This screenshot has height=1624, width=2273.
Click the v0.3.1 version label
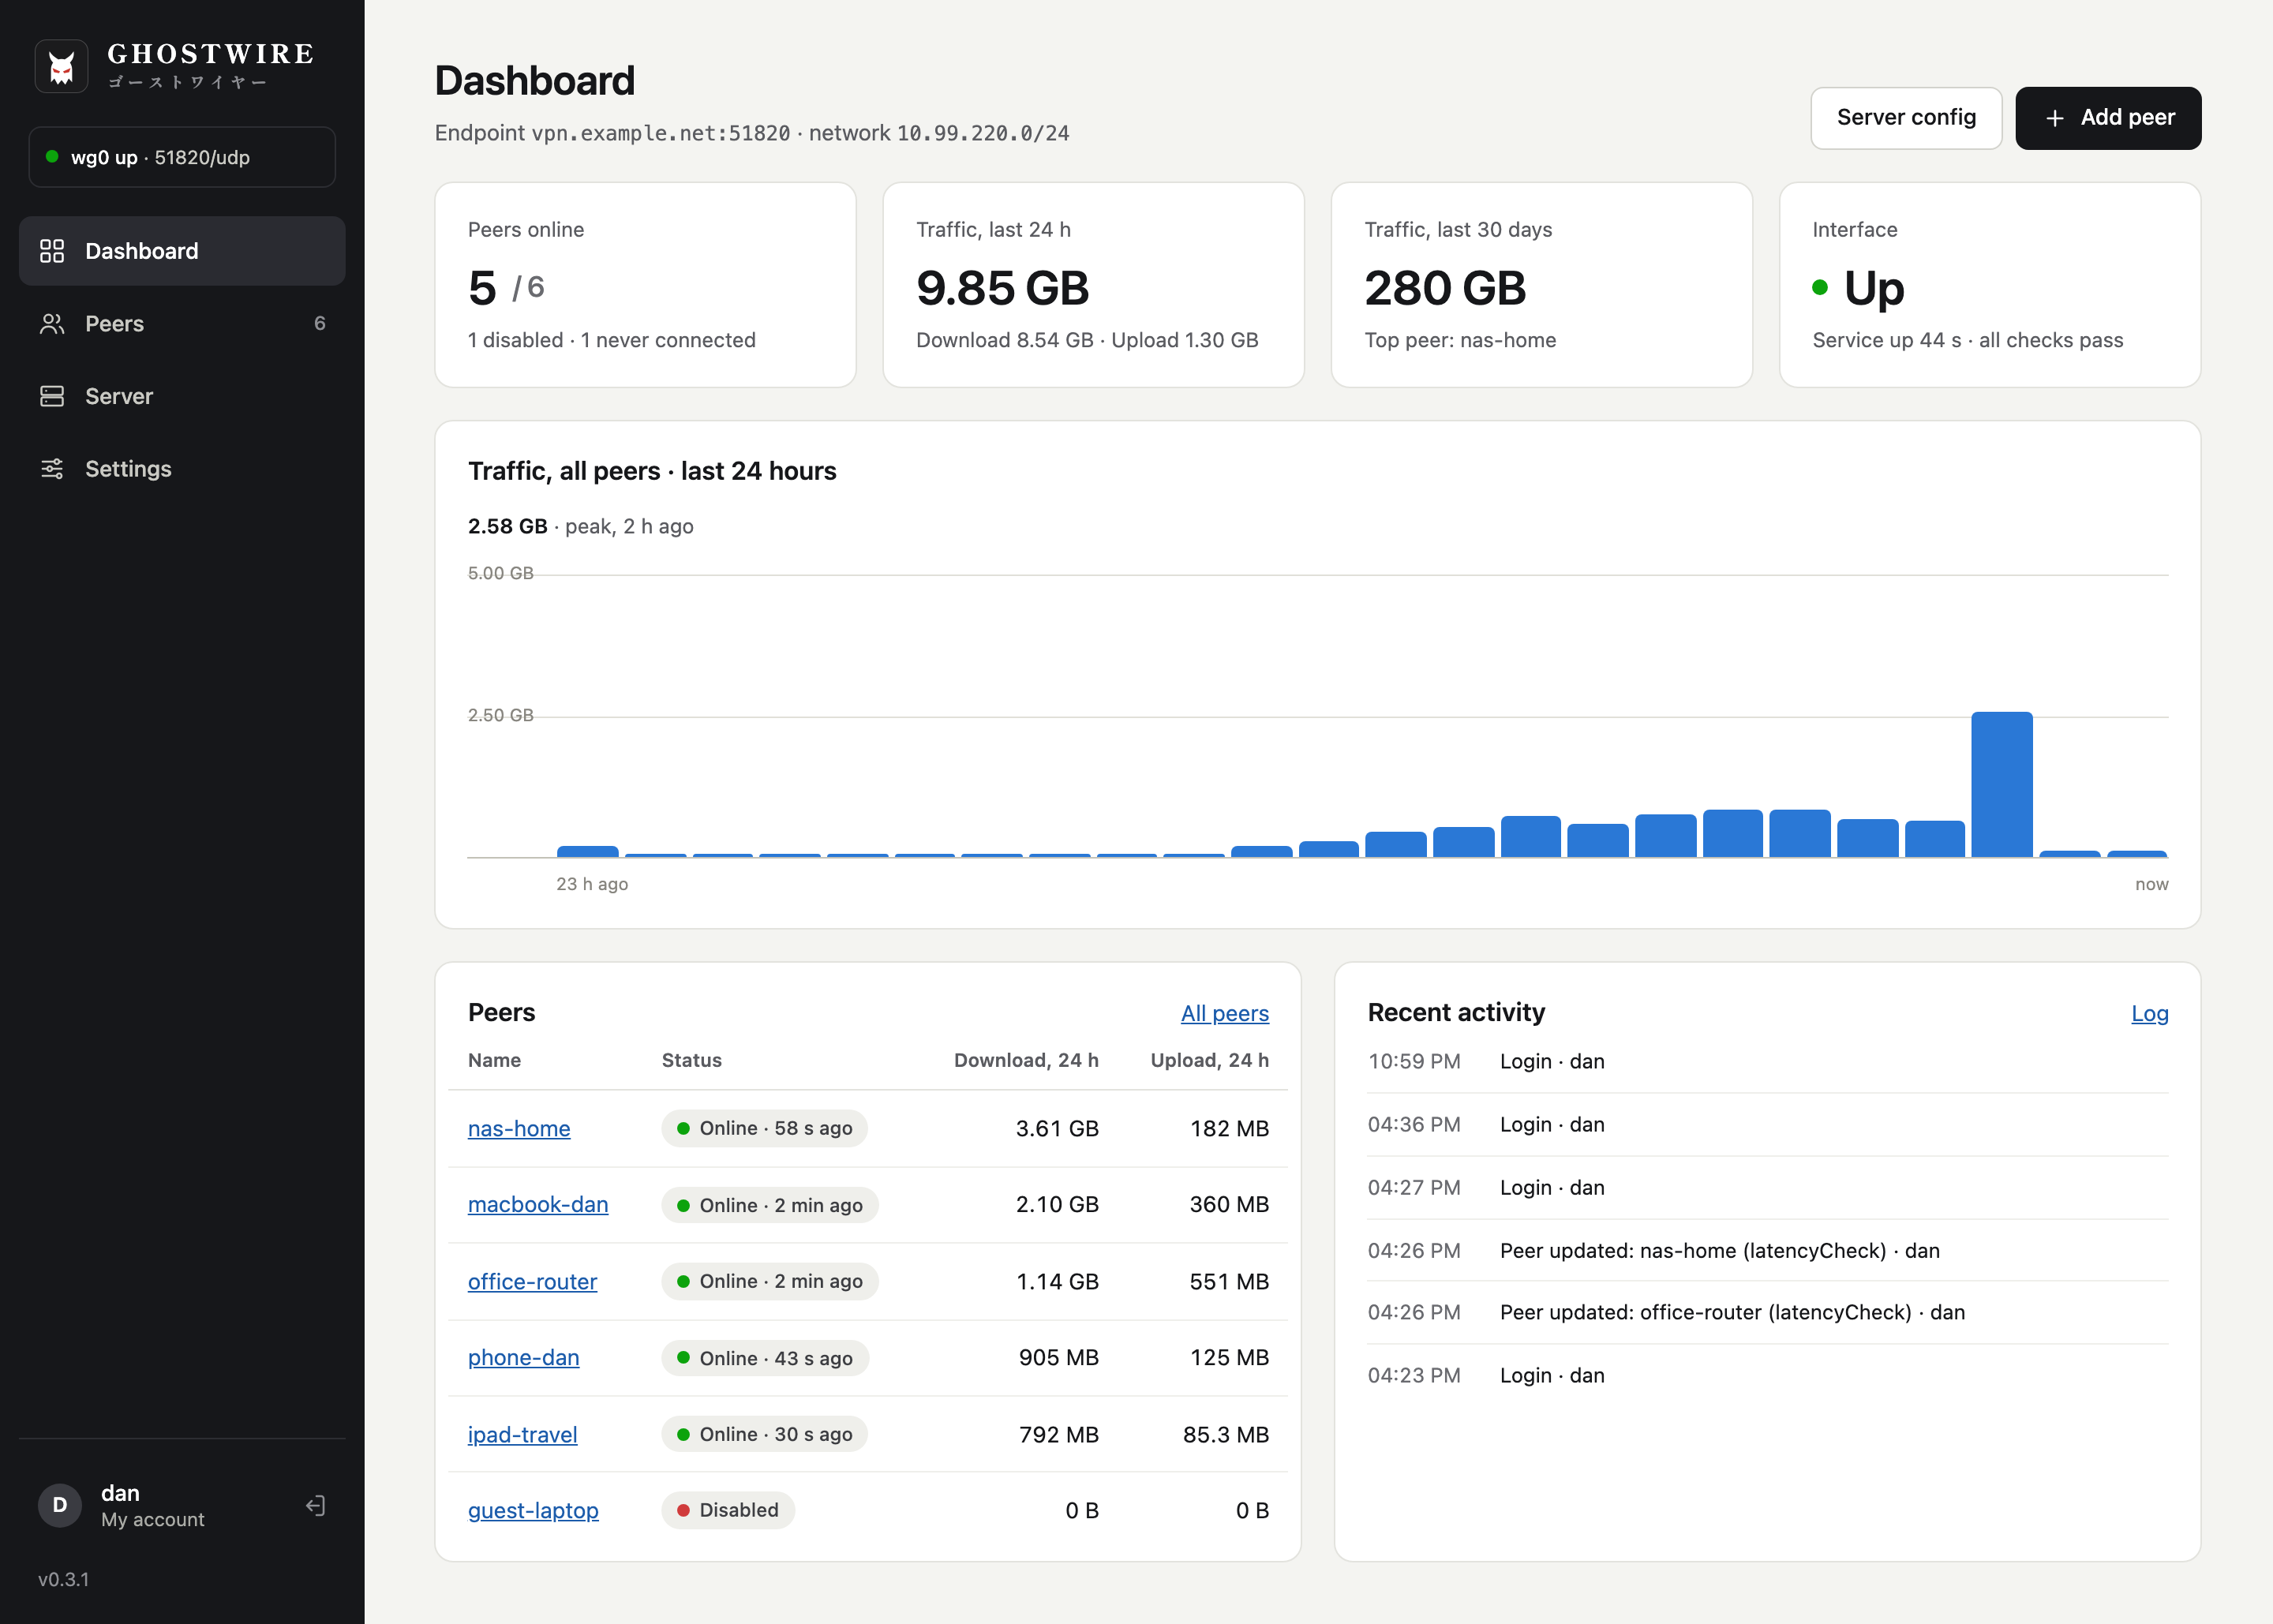(x=63, y=1579)
